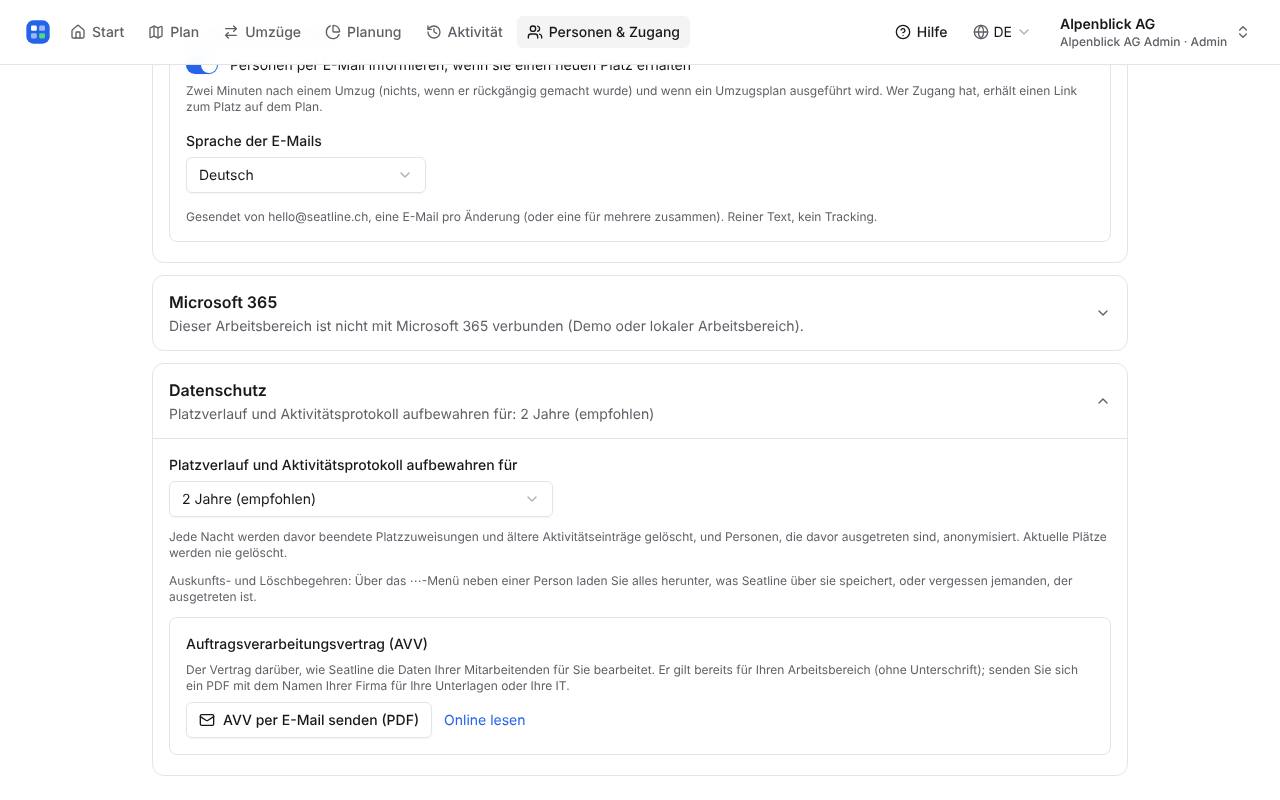Open the DE language selector
The width and height of the screenshot is (1280, 800).
pos(1001,32)
